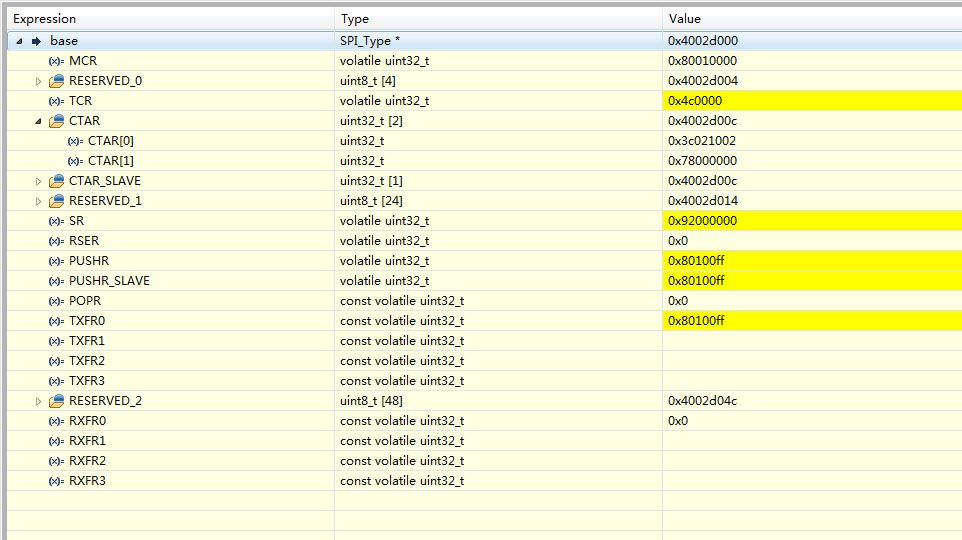This screenshot has width=962, height=540.
Task: Click the TXFR1 variable icon
Action: [56, 341]
